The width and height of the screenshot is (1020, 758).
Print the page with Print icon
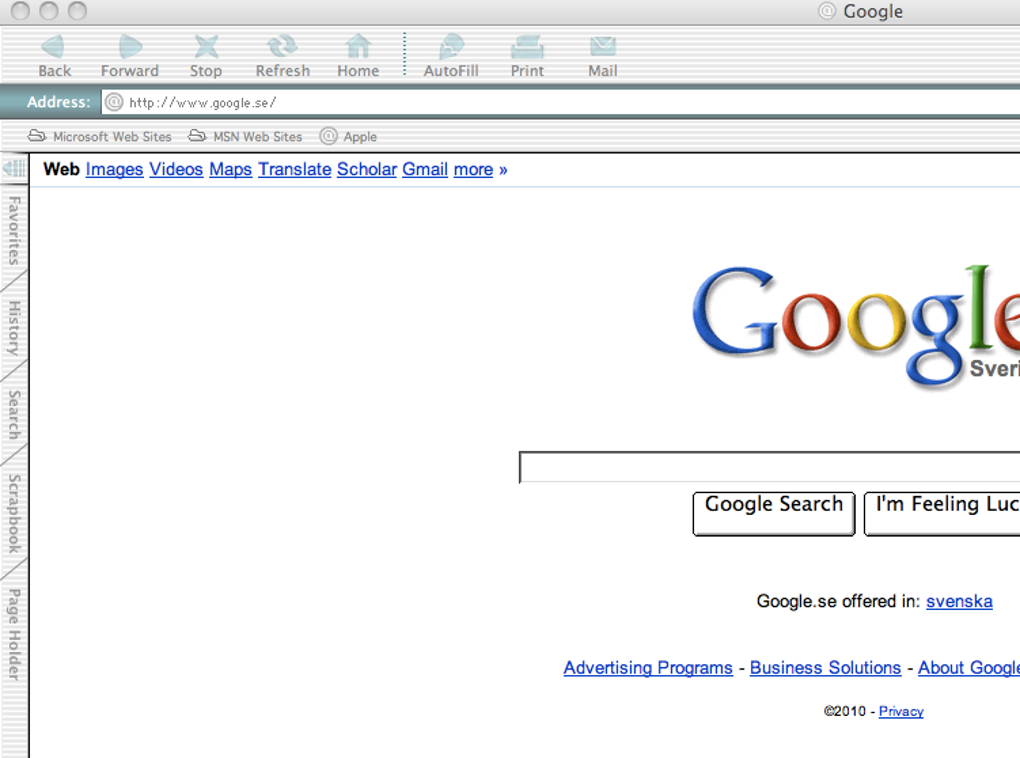pyautogui.click(x=527, y=56)
